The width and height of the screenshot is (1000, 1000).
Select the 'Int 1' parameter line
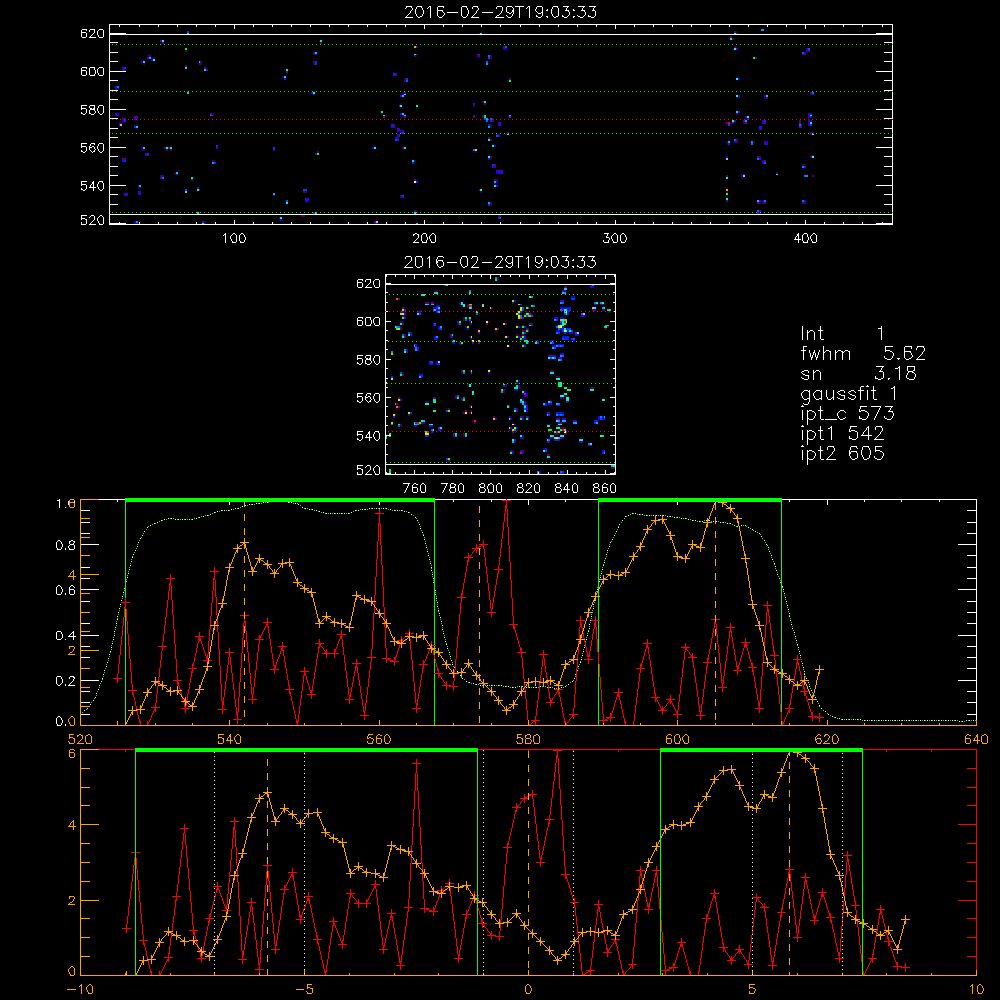coord(842,334)
